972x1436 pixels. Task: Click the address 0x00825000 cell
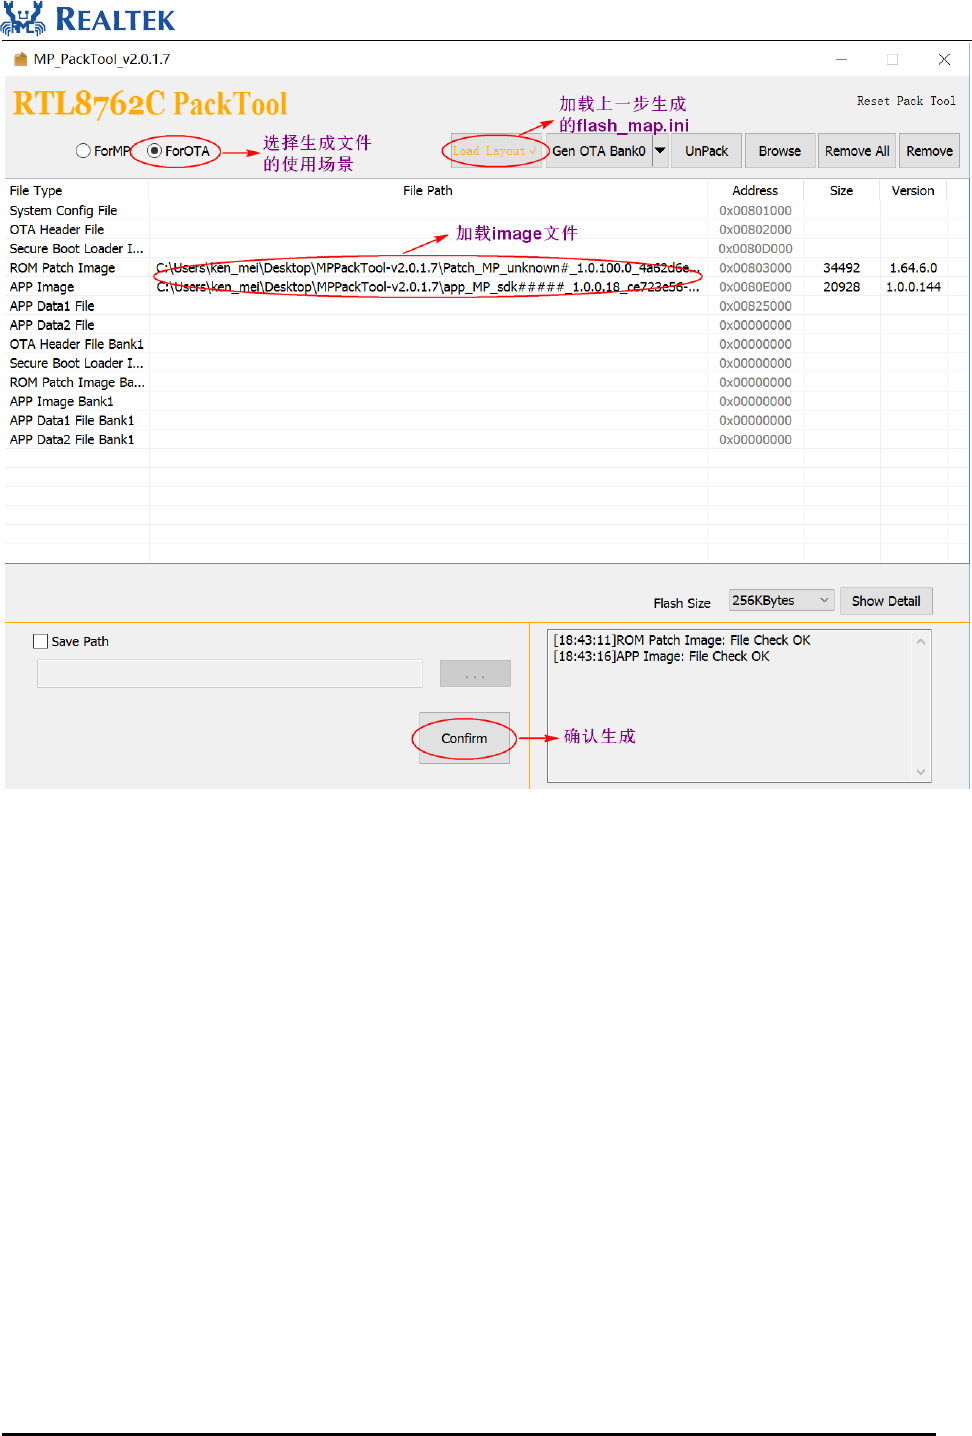pos(755,306)
